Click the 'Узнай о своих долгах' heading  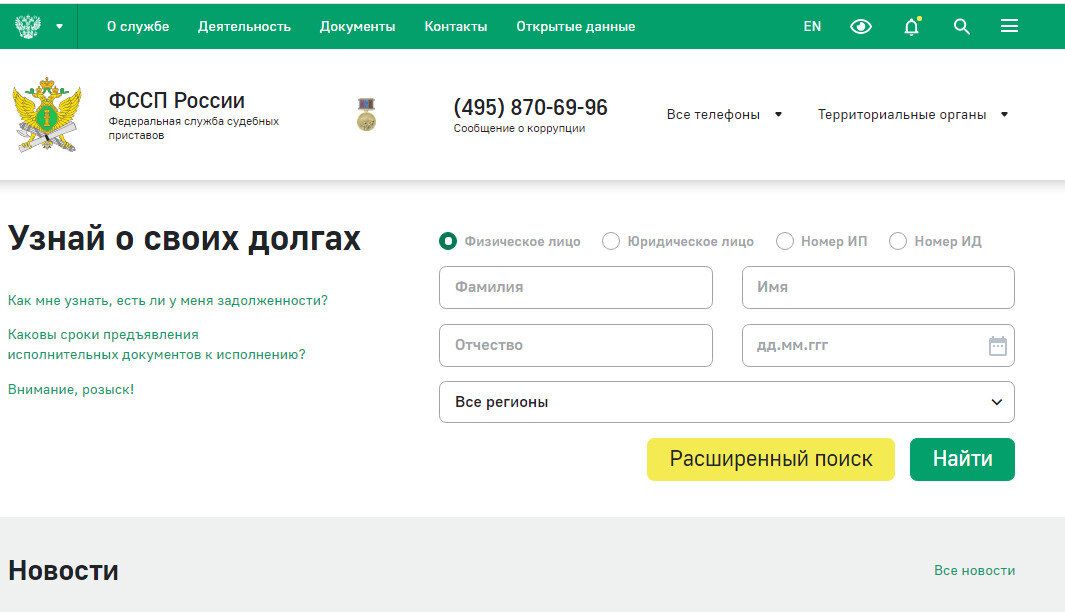tap(184, 238)
